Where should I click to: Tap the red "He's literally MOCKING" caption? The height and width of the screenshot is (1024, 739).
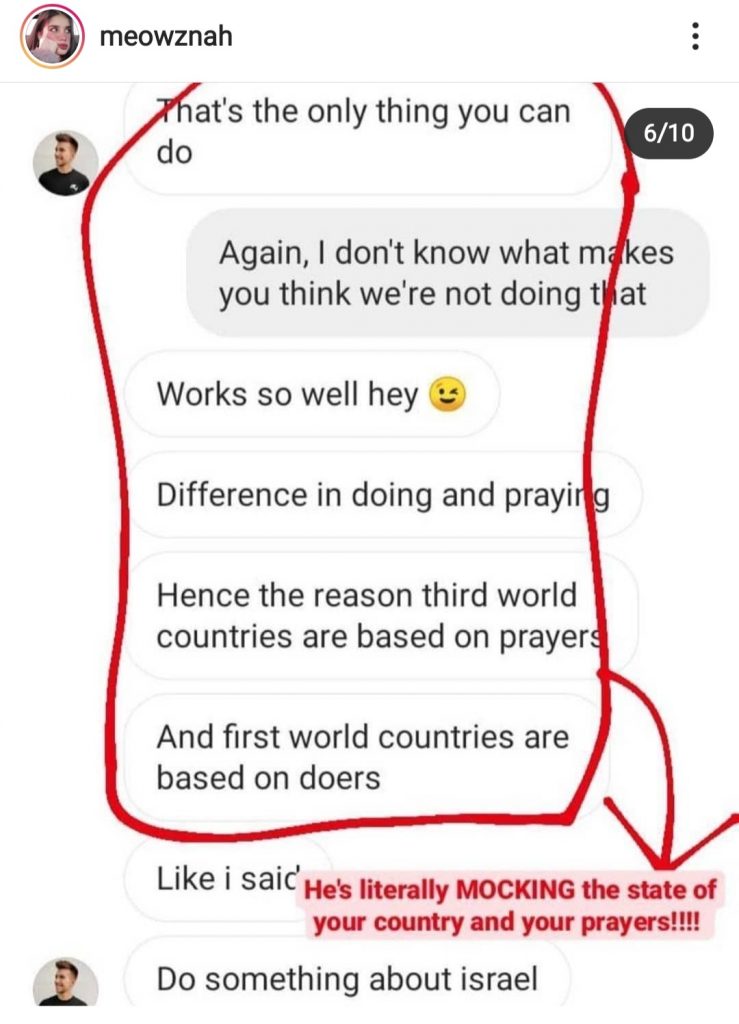(x=510, y=906)
